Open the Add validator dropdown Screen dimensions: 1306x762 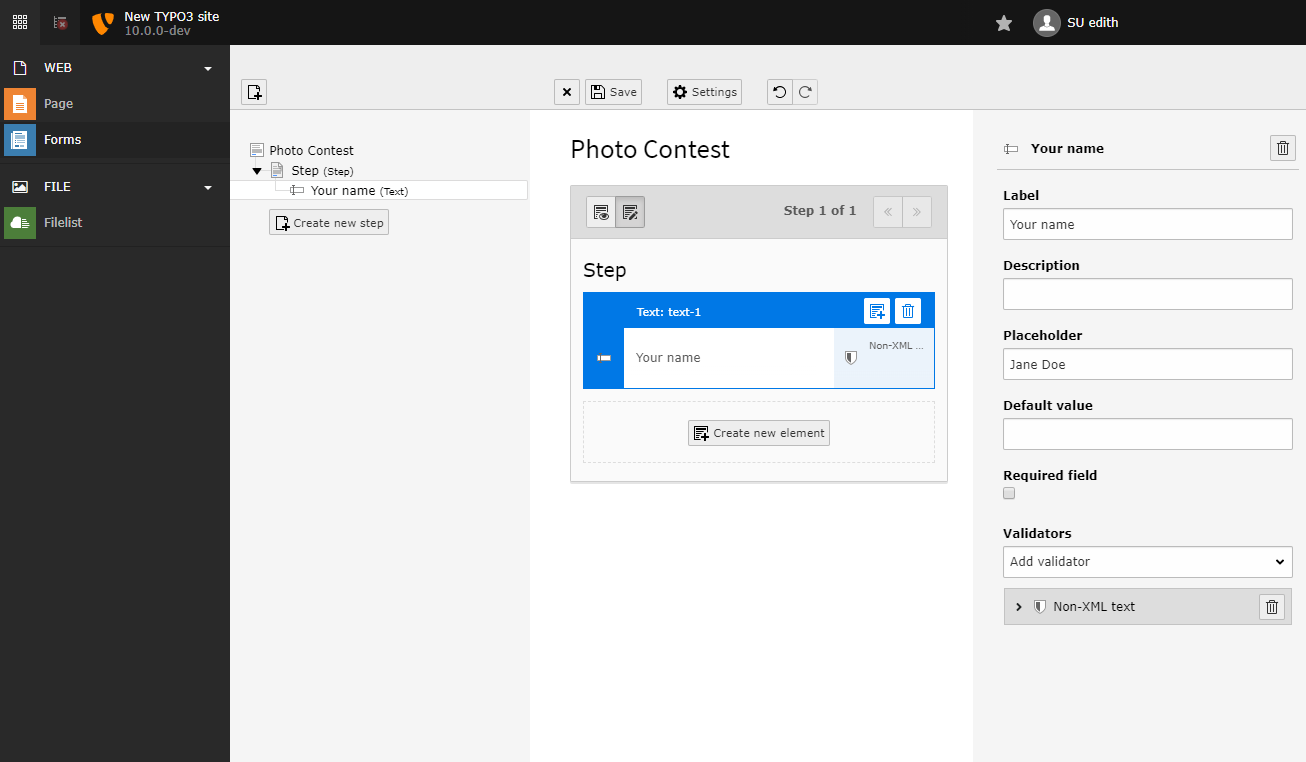pos(1147,562)
